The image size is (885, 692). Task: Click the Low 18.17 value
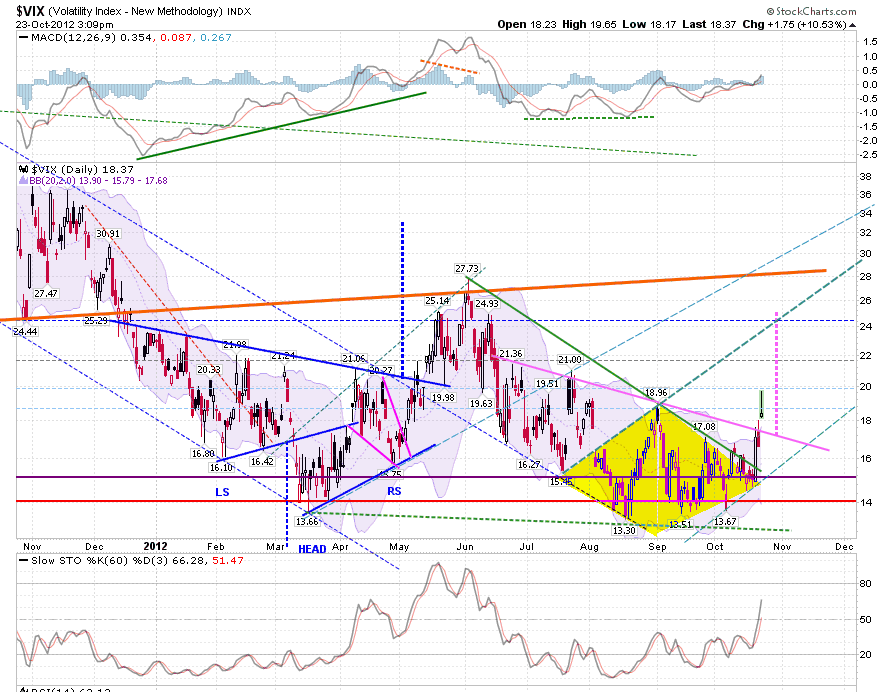(x=648, y=24)
